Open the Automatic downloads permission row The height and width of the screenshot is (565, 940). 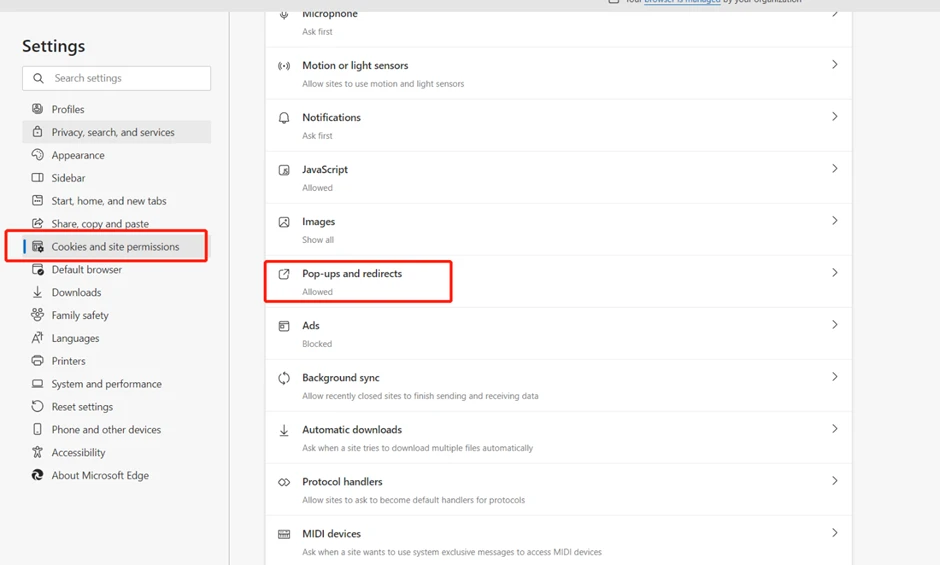pos(558,438)
